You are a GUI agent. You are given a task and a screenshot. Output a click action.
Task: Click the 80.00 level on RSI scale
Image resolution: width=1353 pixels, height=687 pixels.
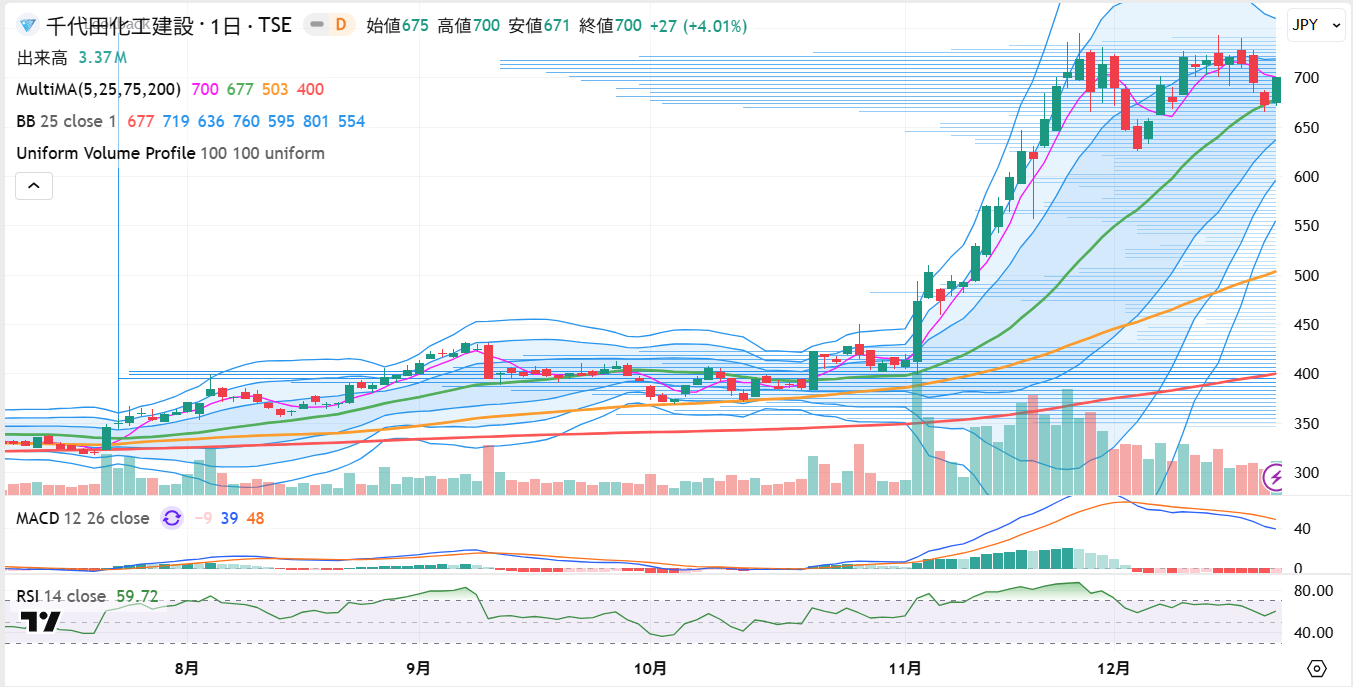1312,591
